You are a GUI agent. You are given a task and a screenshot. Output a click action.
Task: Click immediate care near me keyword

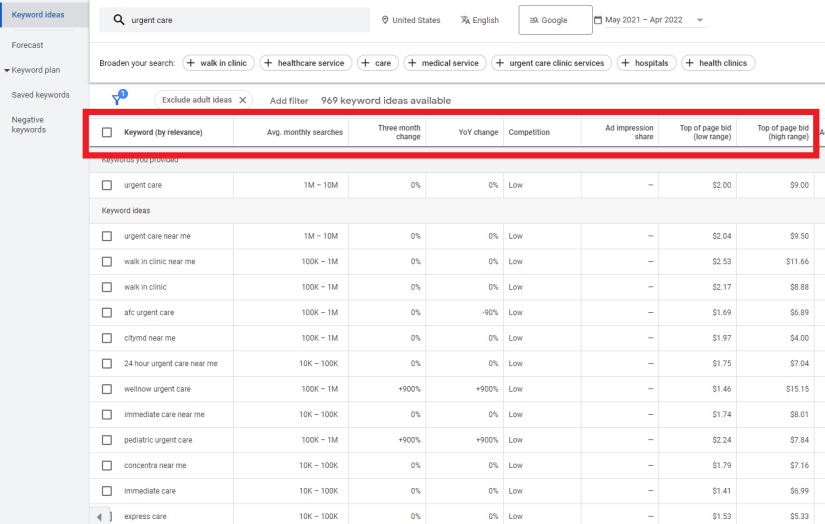164,415
